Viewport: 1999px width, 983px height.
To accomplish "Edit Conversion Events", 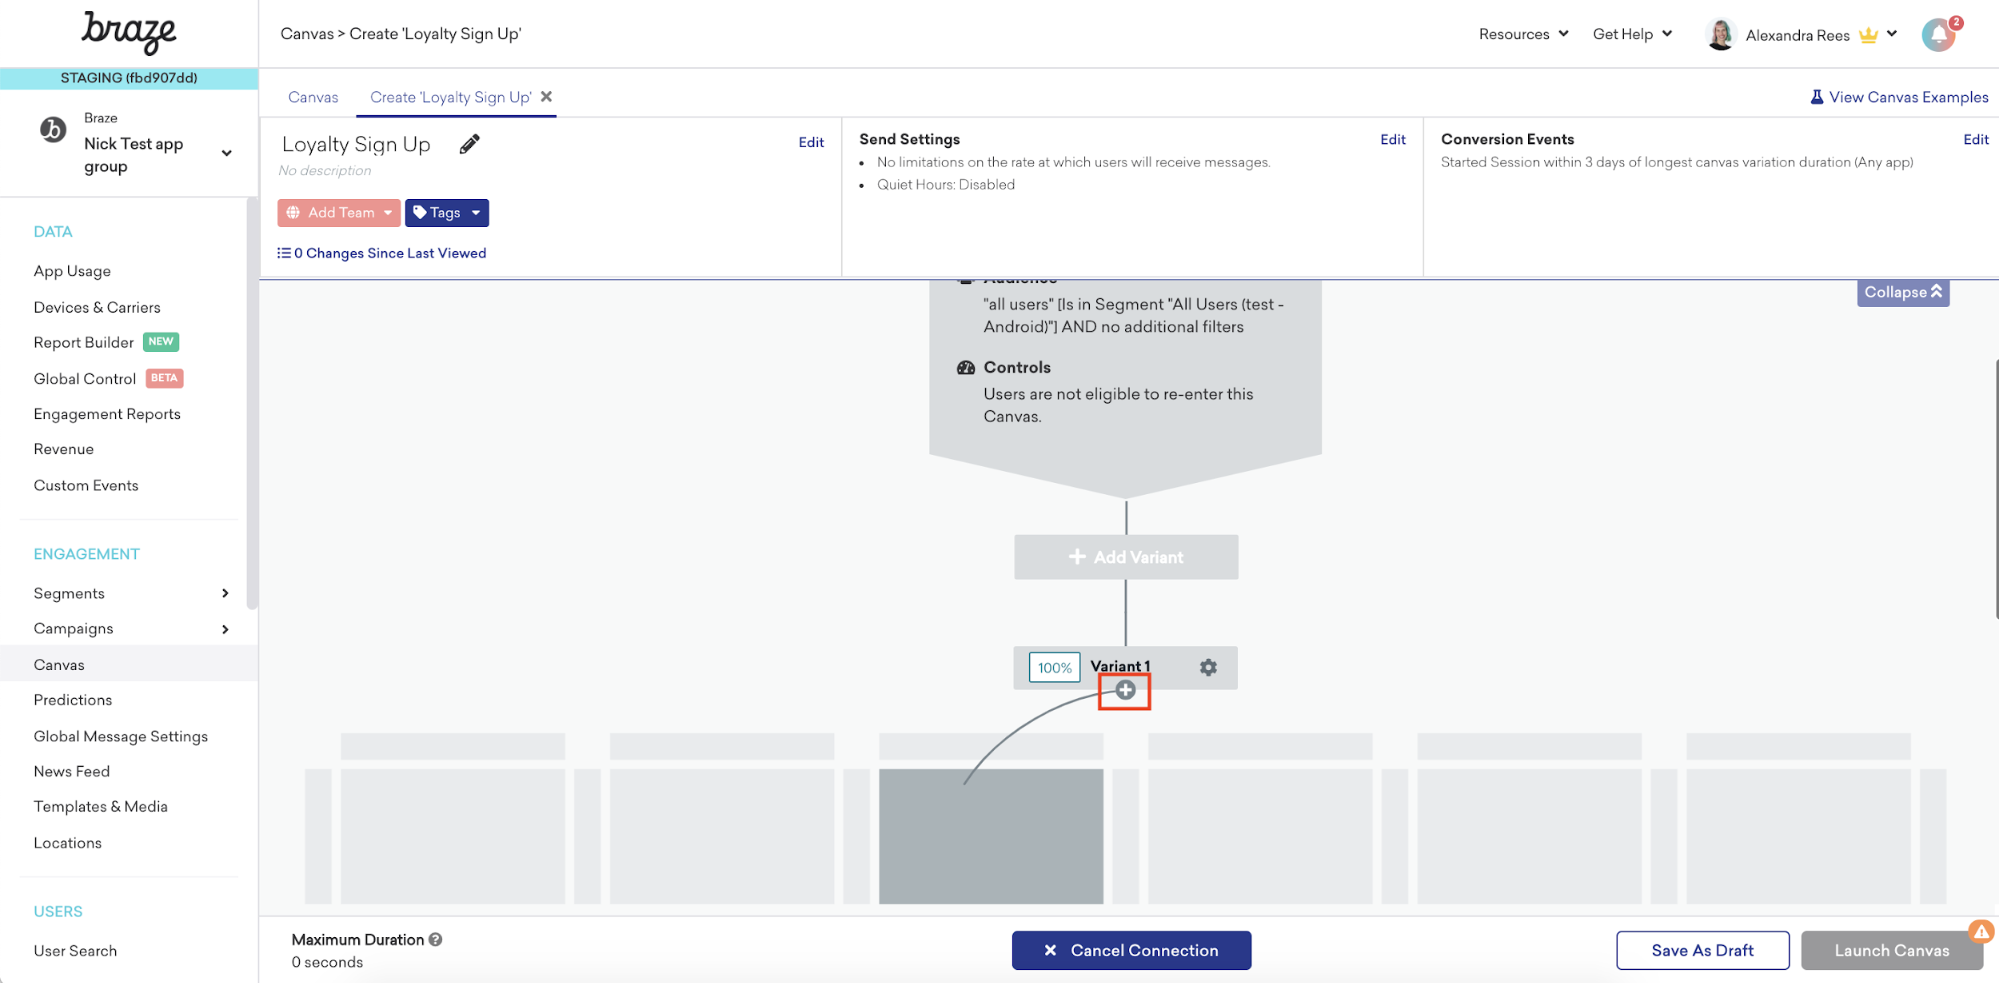I will pyautogui.click(x=1976, y=139).
